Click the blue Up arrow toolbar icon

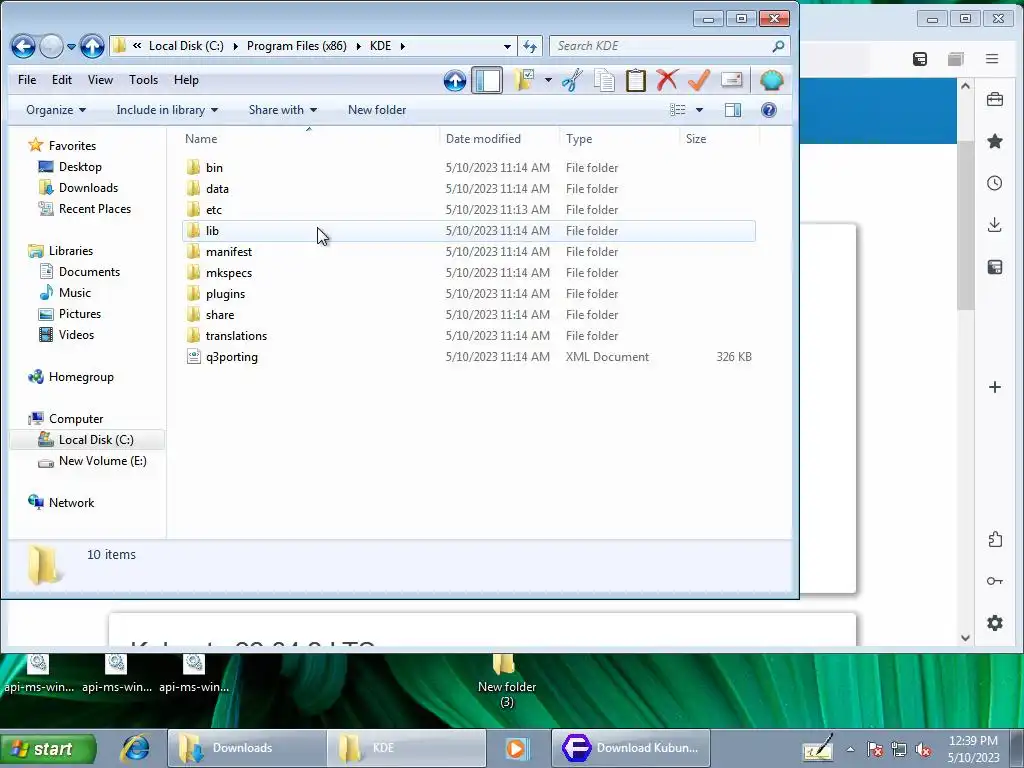pos(455,80)
